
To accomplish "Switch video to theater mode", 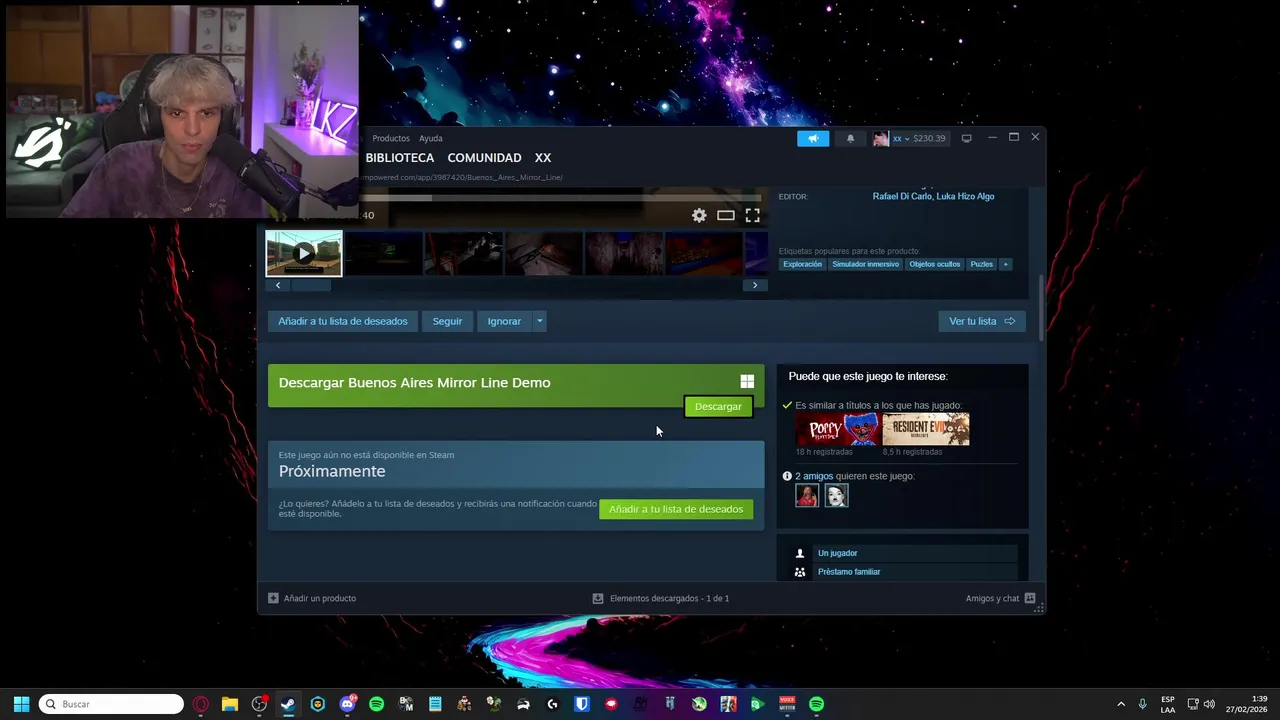I will 726,215.
